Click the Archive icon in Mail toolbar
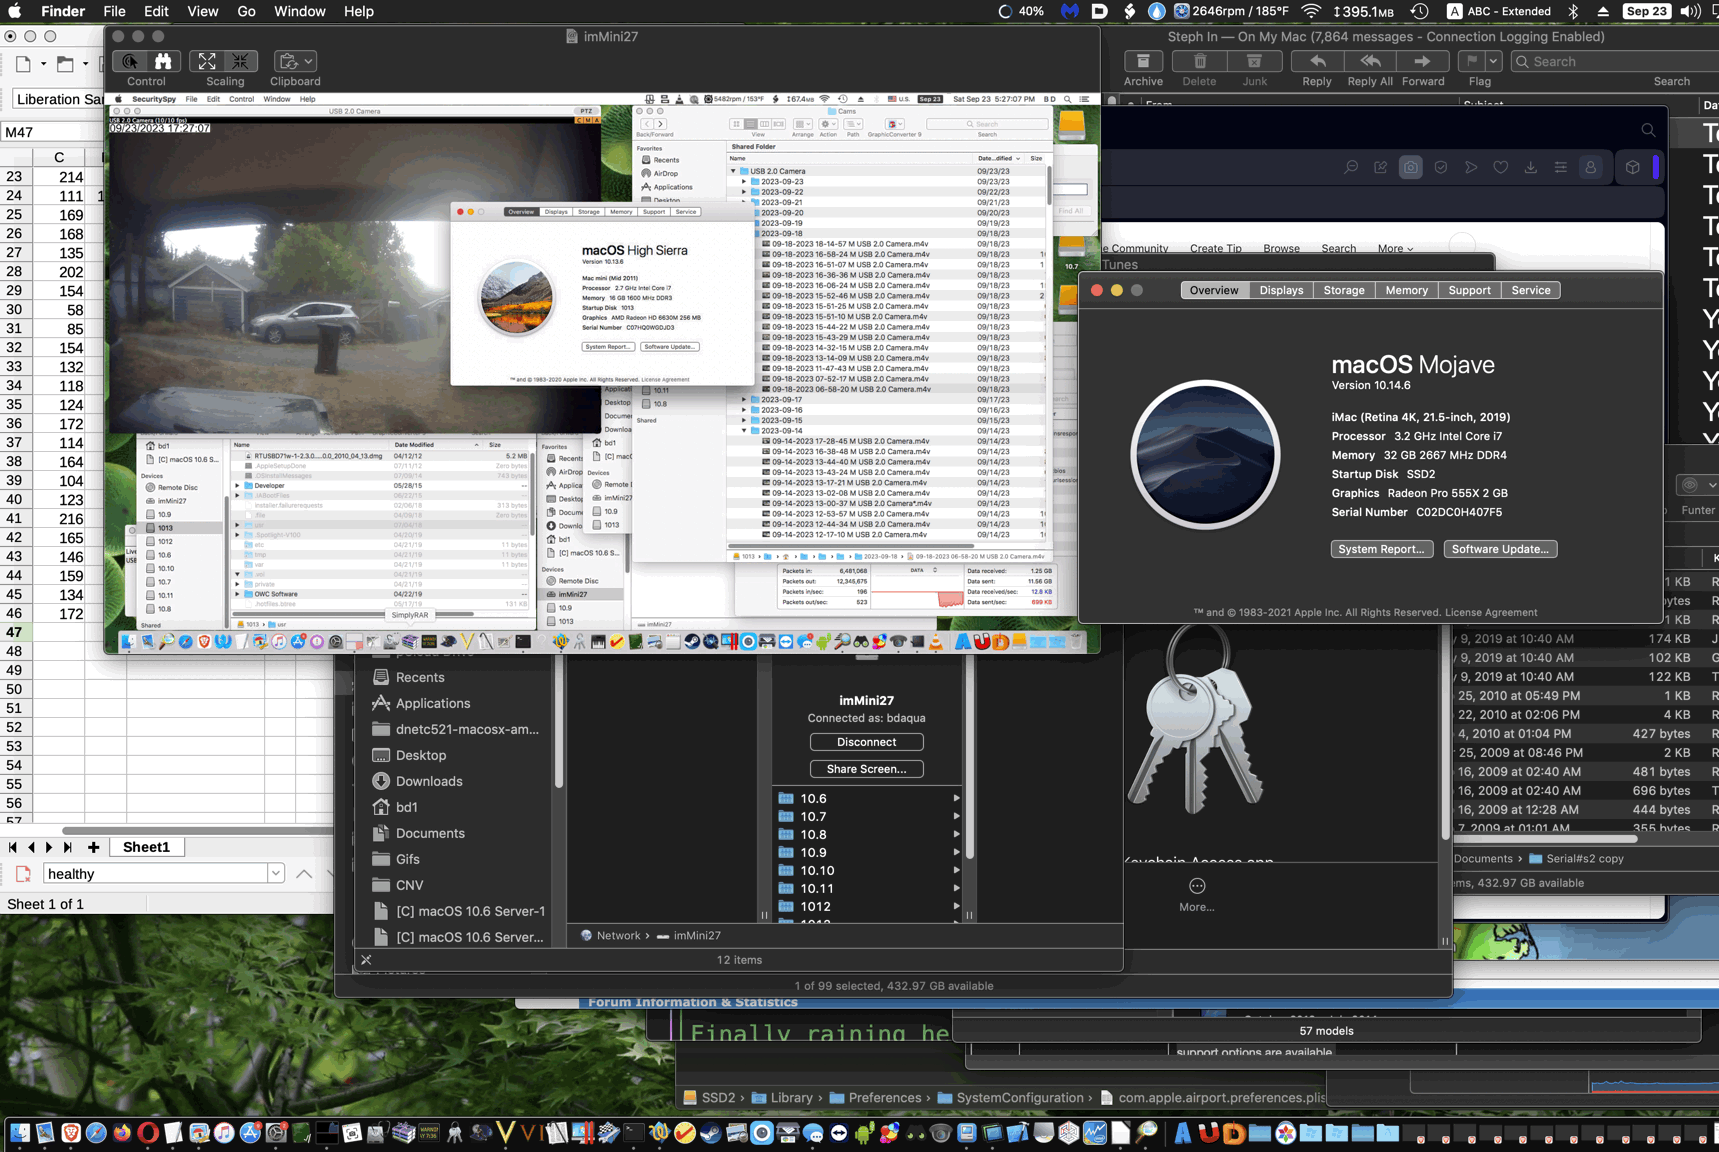The height and width of the screenshot is (1152, 1719). (x=1143, y=62)
